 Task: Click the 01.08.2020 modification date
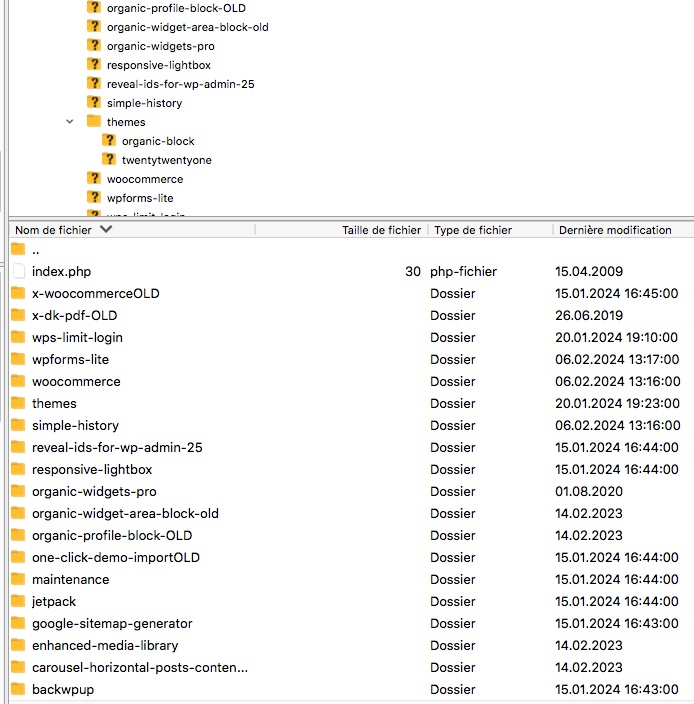[589, 491]
